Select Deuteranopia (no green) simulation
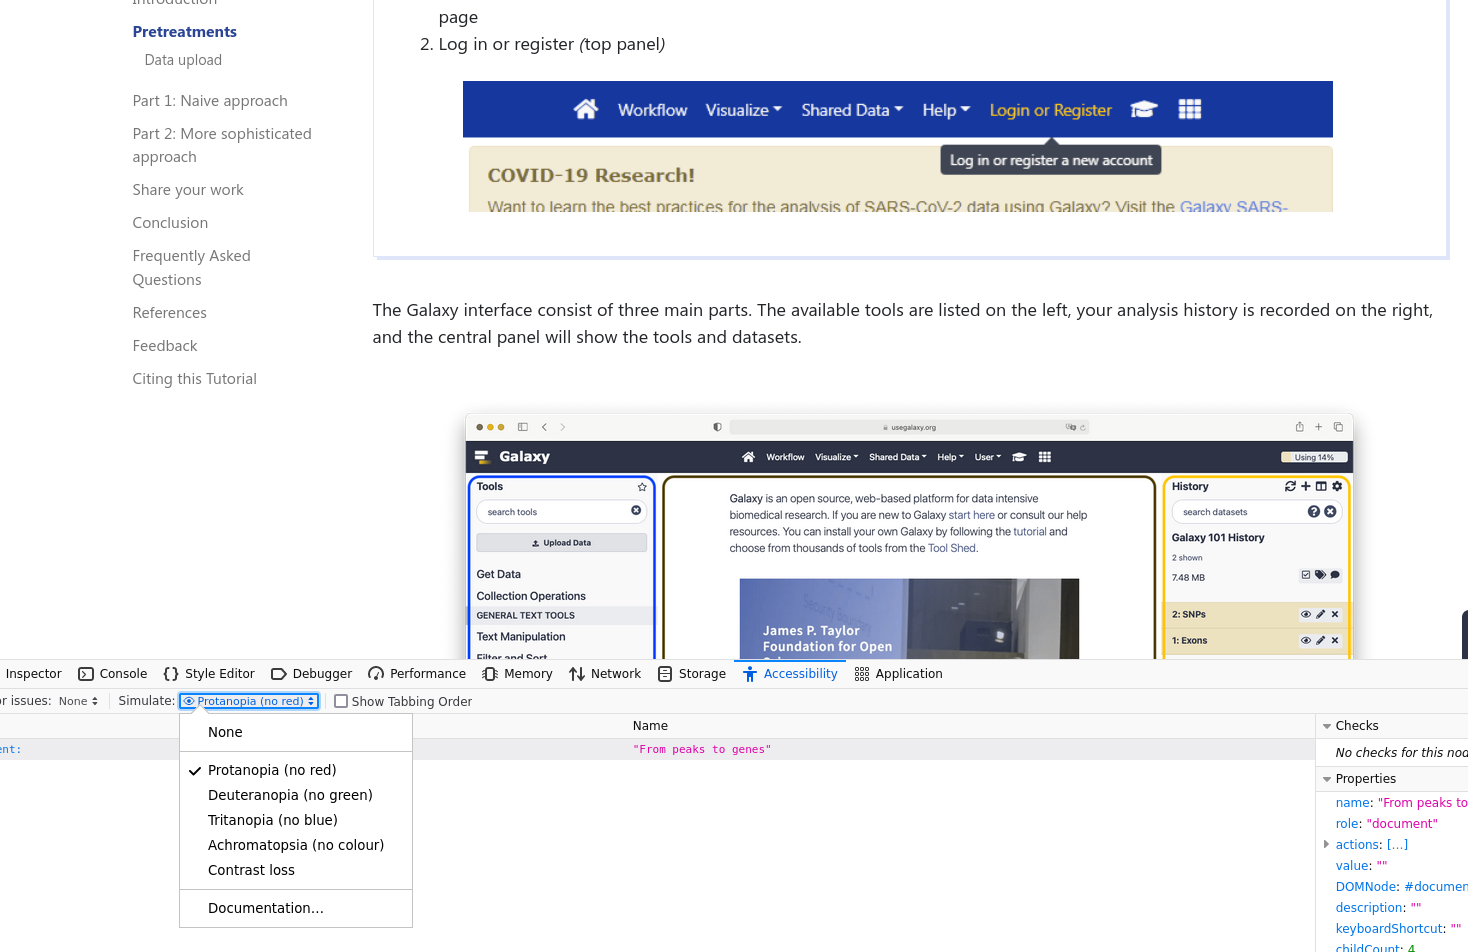1468x952 pixels. [290, 795]
